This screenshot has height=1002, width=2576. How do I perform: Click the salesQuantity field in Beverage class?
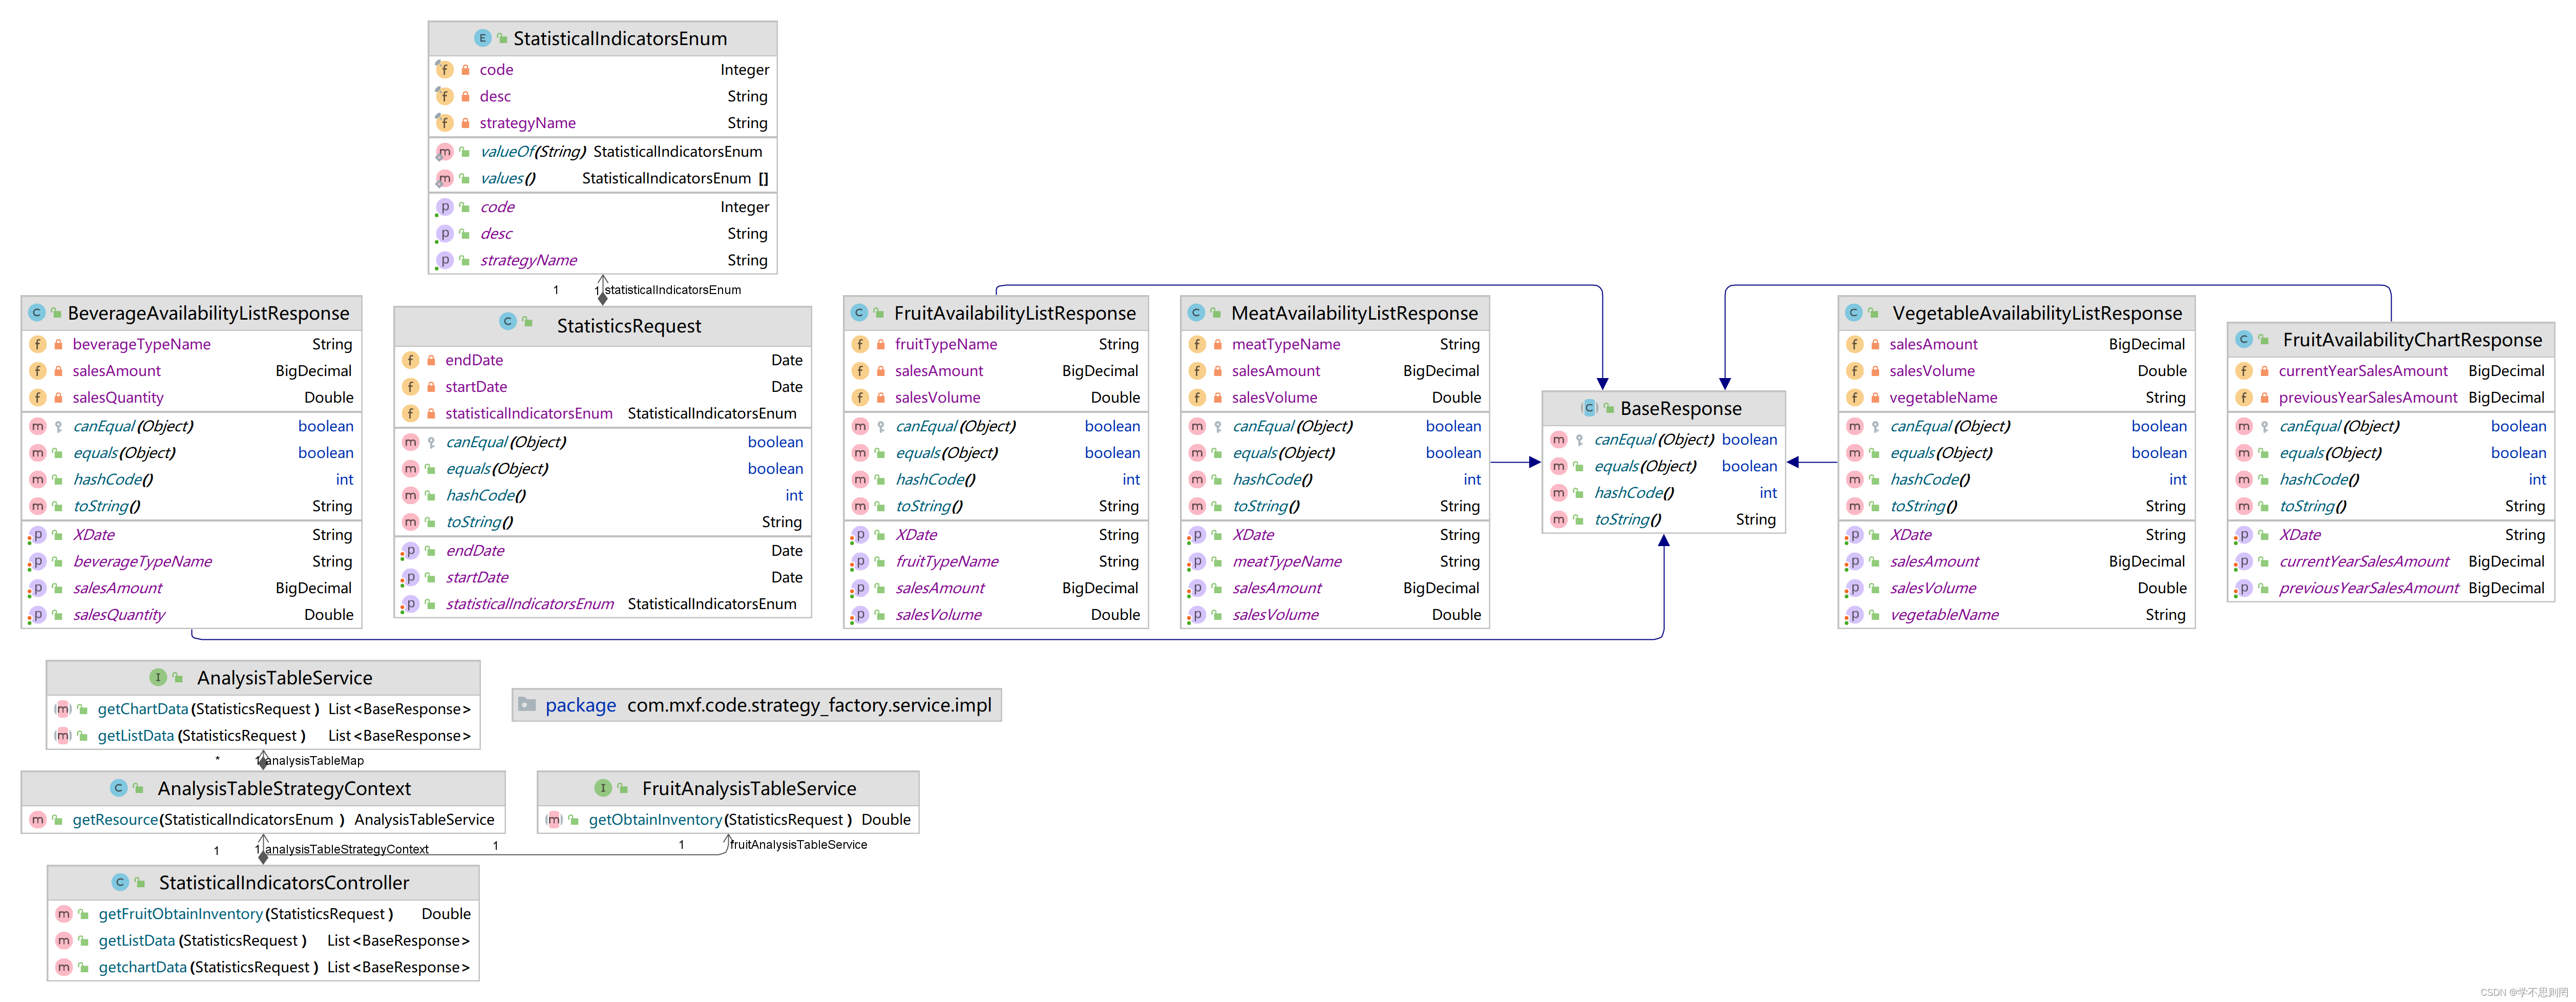click(191, 398)
